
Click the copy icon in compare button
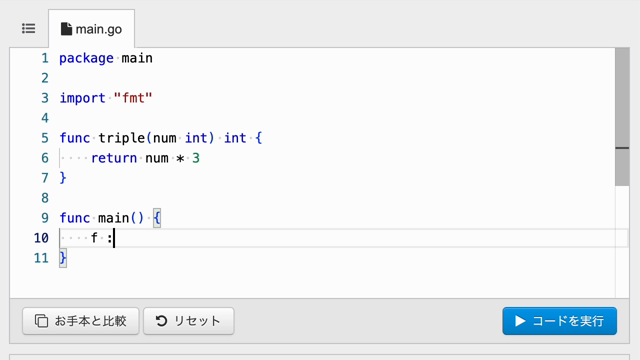[x=41, y=321]
